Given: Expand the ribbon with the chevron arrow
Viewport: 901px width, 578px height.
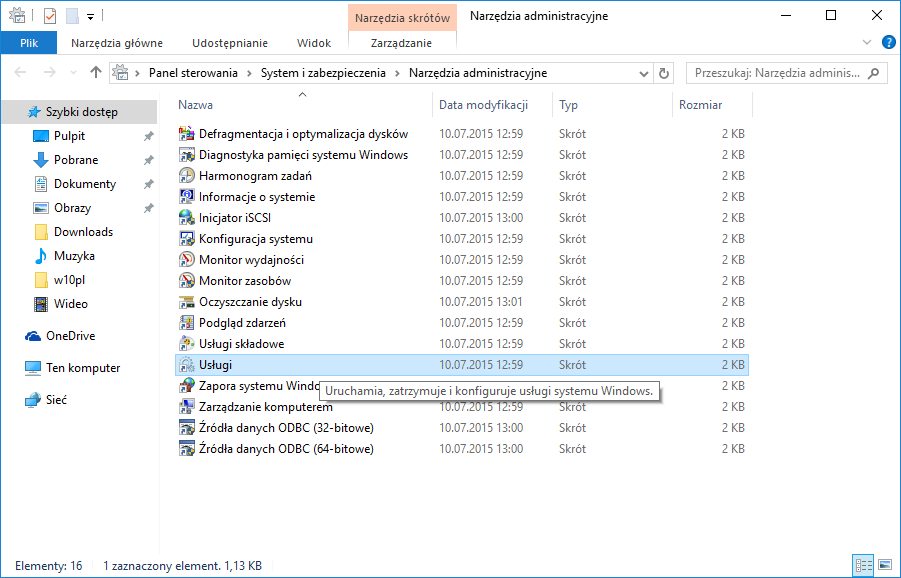Looking at the screenshot, I should tap(869, 43).
